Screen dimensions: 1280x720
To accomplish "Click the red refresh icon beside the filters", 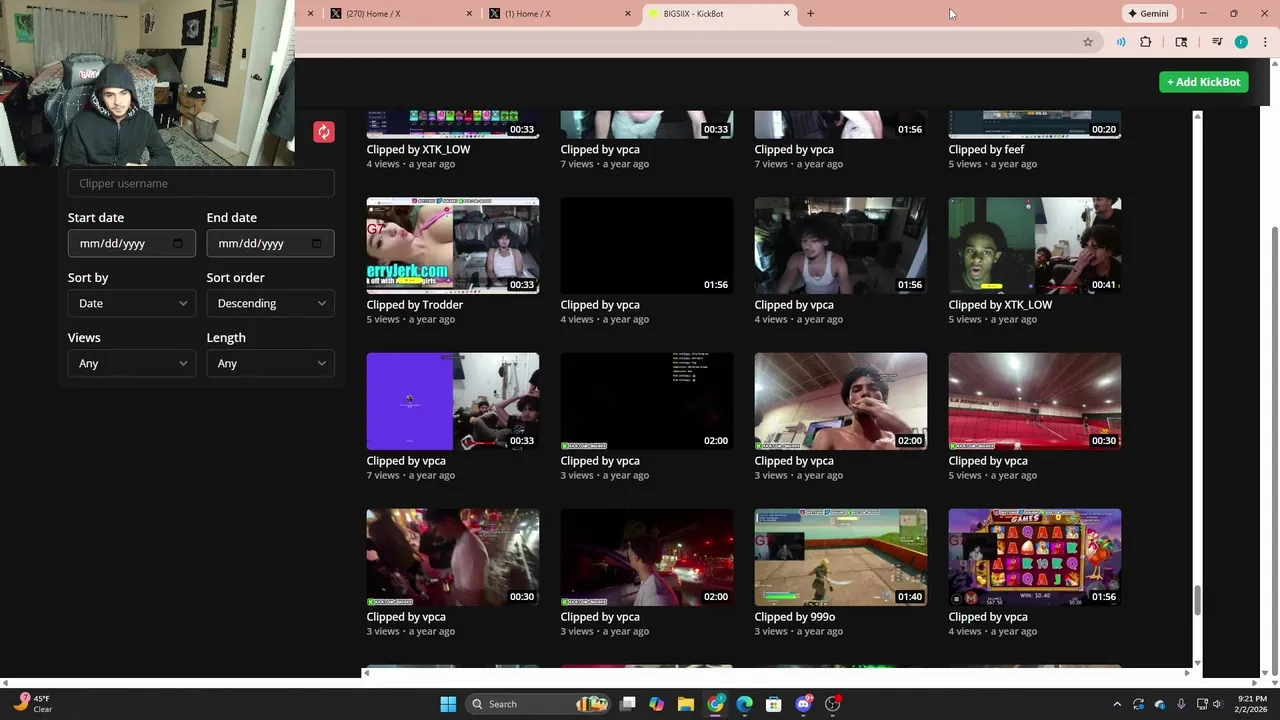I will pos(323,132).
